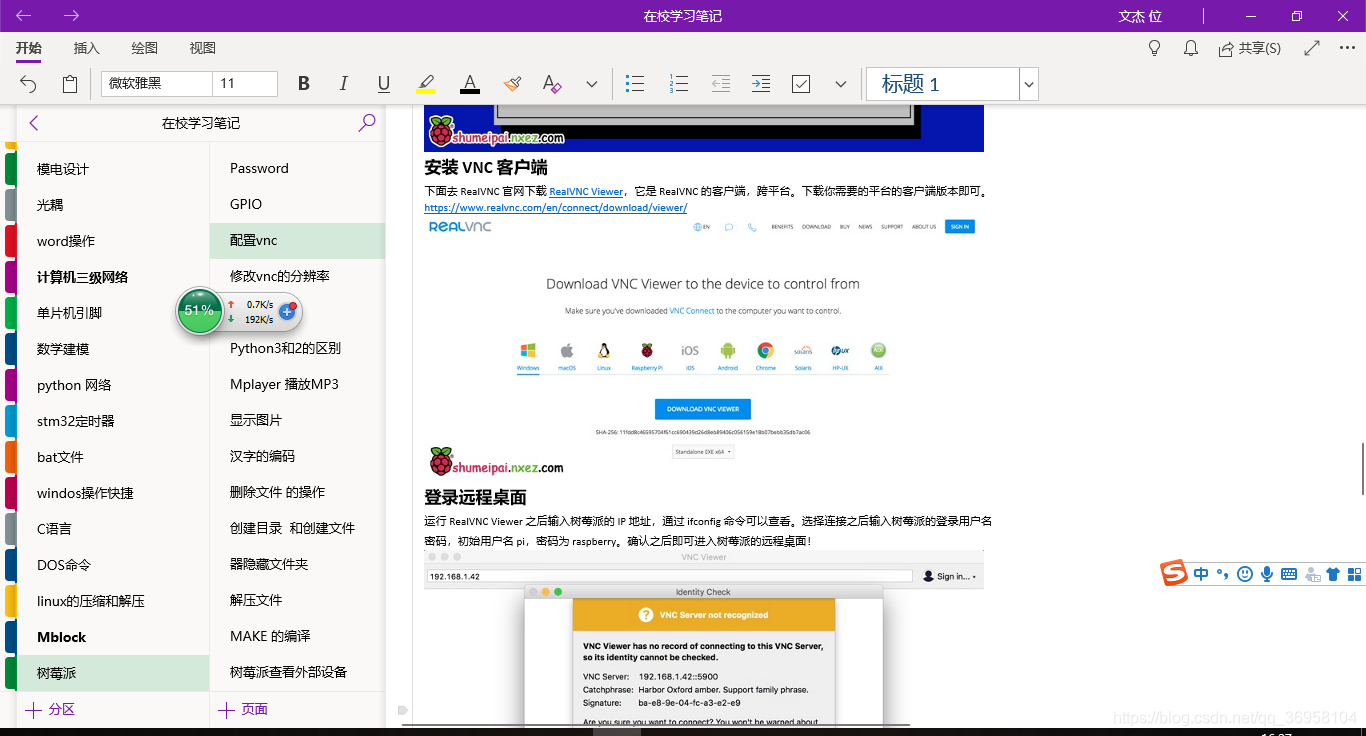Open the word操作 section
1366x736 pixels.
pos(113,241)
